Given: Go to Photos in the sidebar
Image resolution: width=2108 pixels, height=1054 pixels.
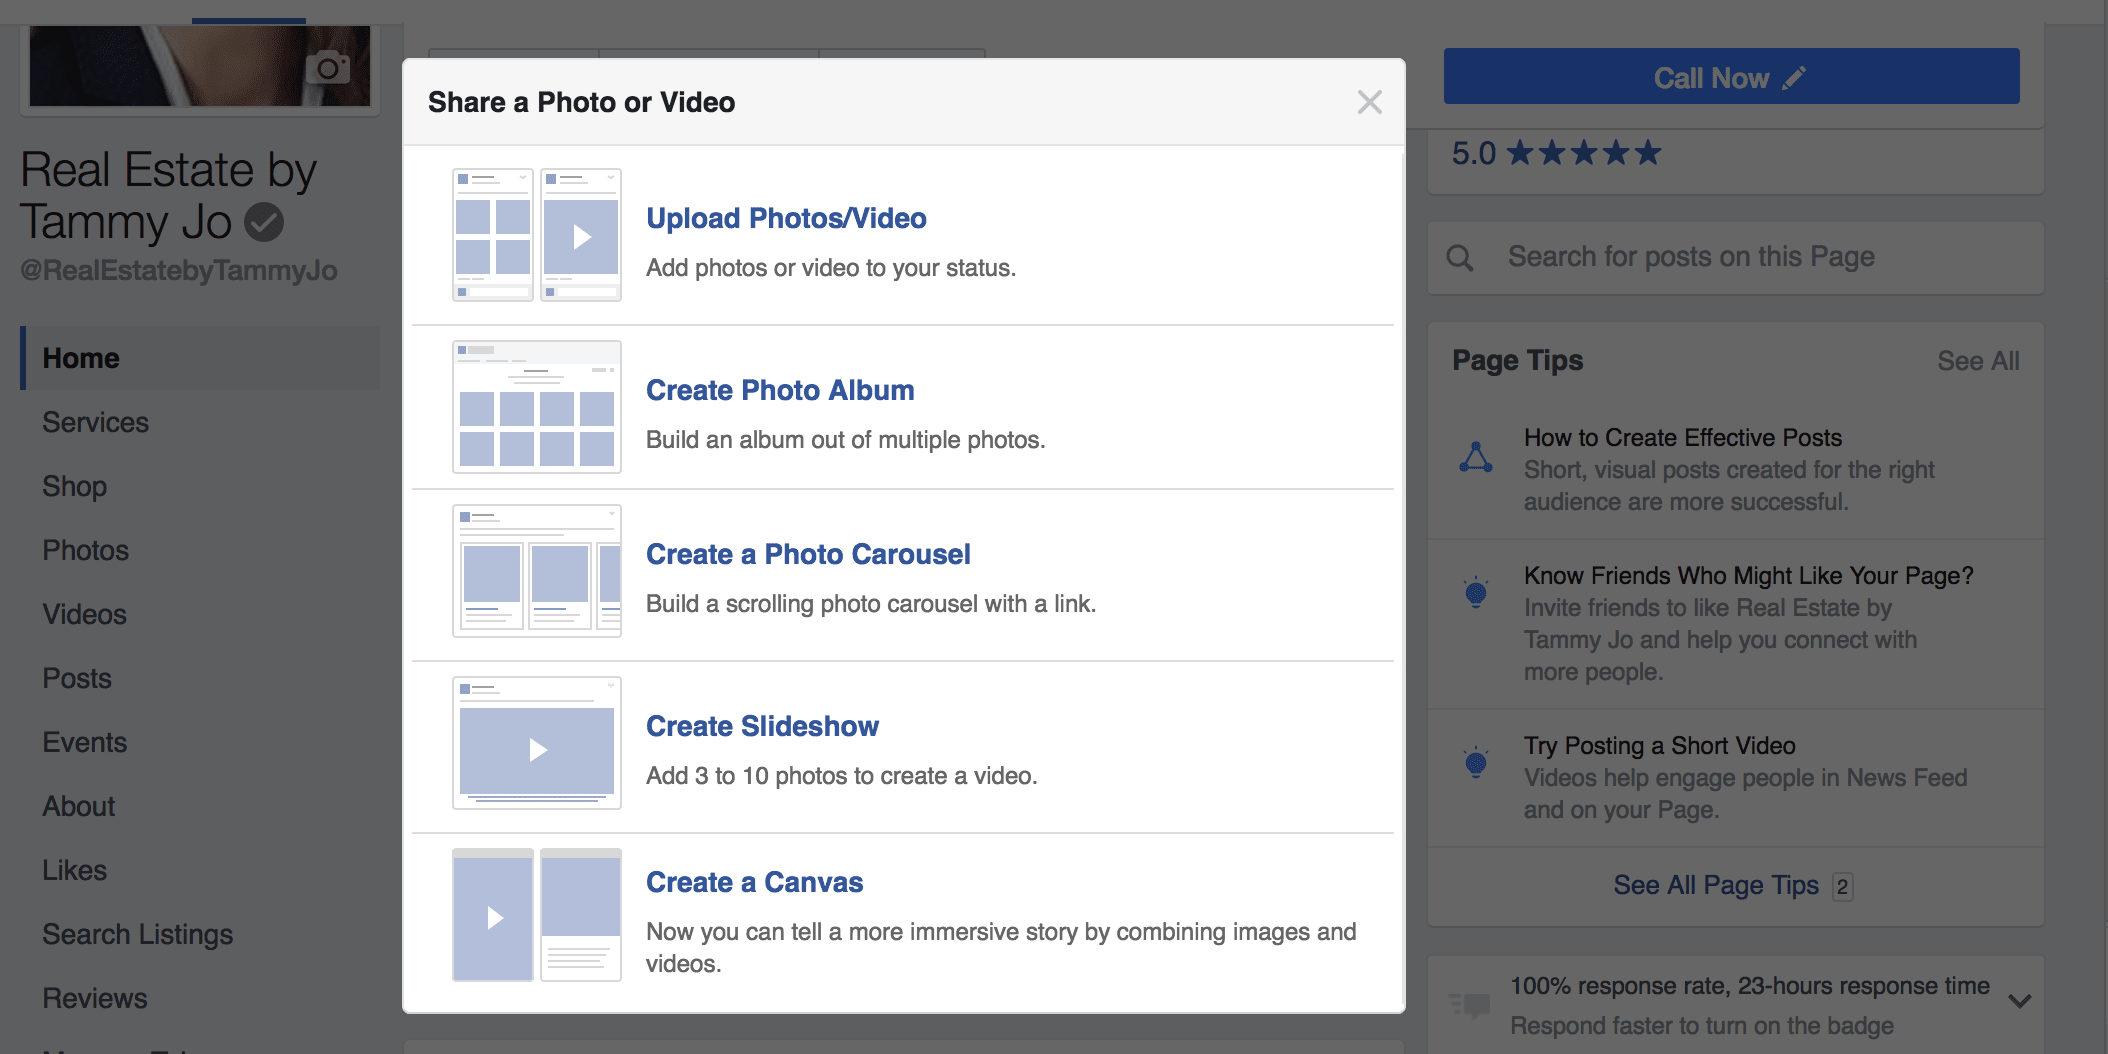Looking at the screenshot, I should pyautogui.click(x=85, y=550).
